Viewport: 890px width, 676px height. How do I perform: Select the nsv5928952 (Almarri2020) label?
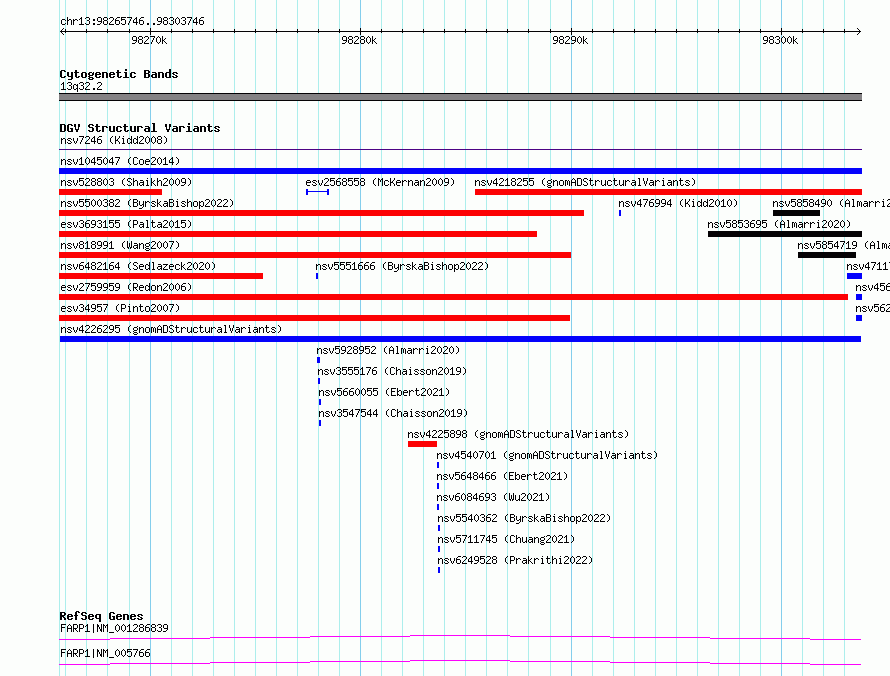388,350
